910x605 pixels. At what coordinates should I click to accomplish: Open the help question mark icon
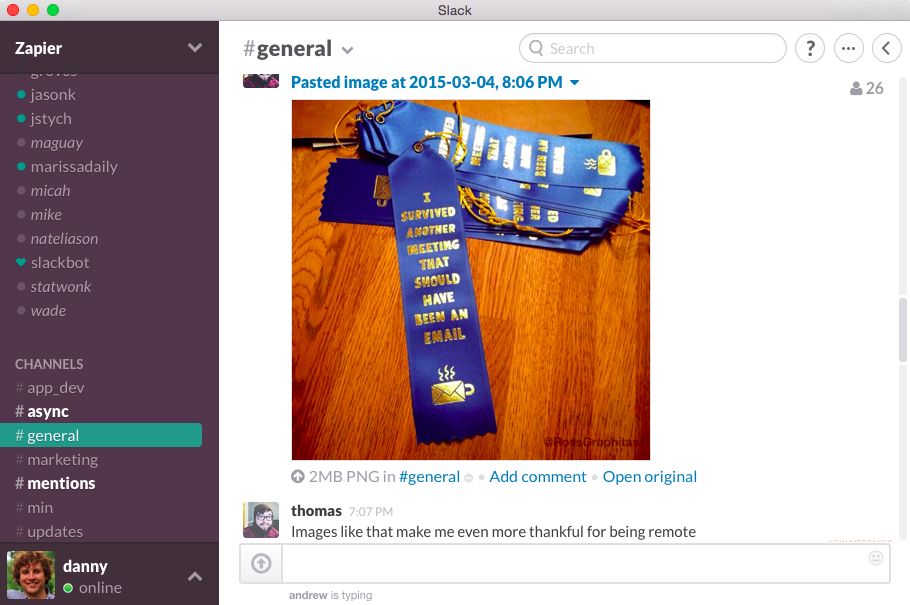[810, 48]
